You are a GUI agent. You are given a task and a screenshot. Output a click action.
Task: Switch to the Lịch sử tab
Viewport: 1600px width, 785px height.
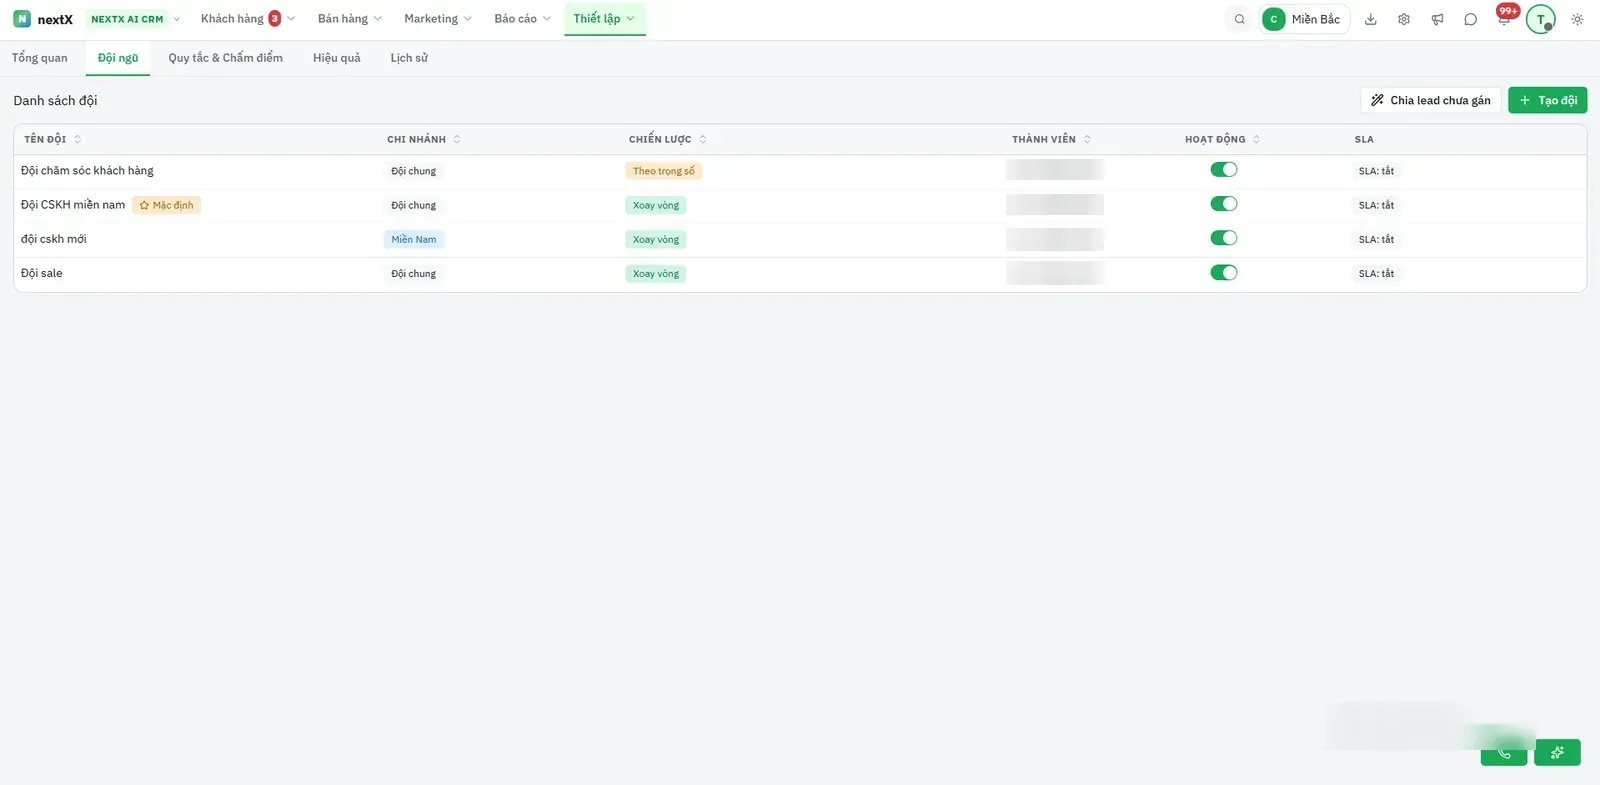point(409,58)
